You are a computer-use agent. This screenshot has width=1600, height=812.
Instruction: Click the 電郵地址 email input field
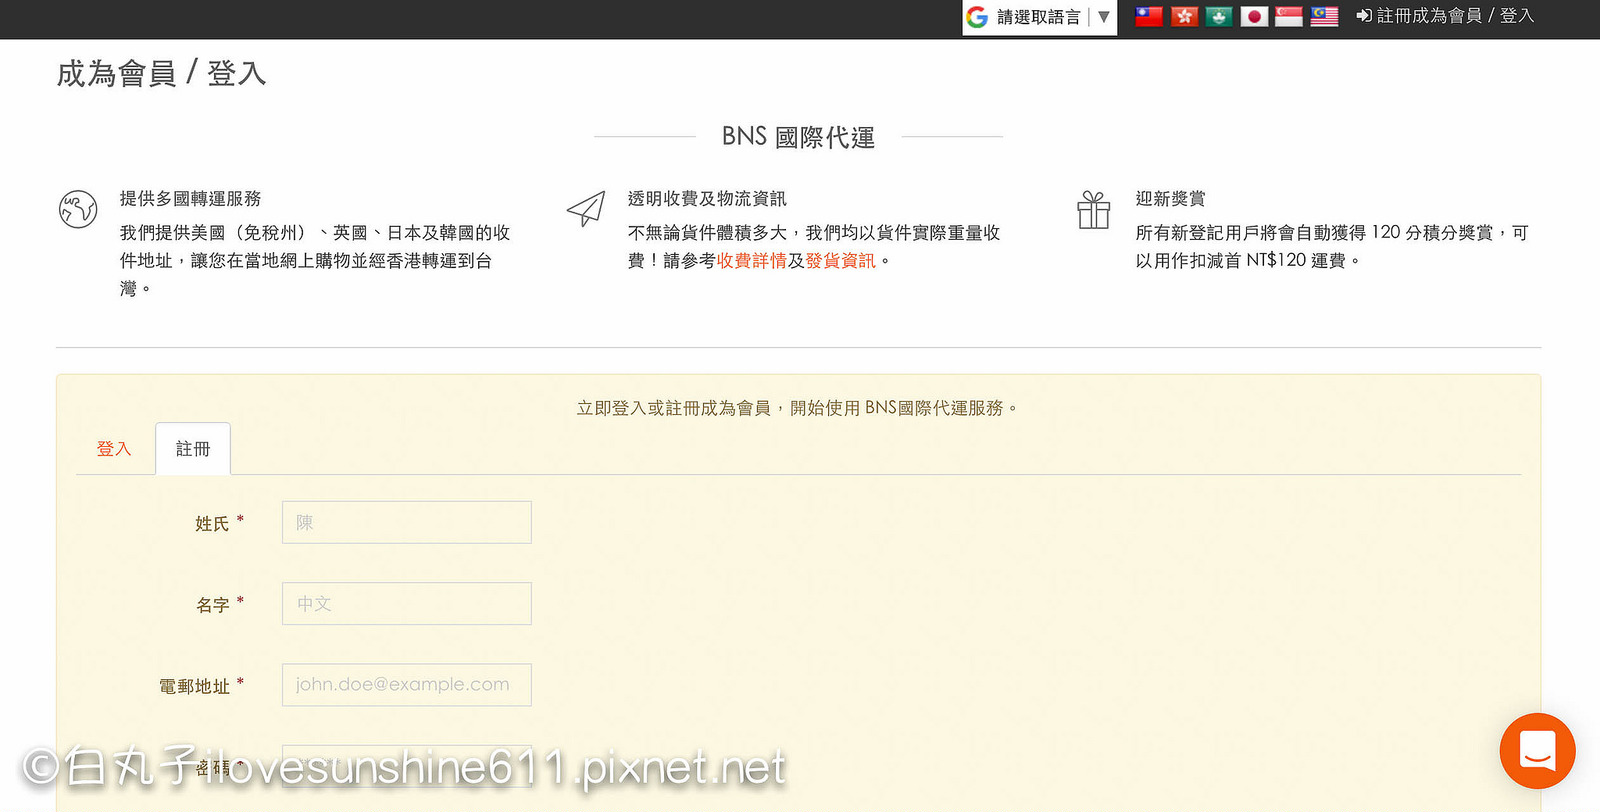pyautogui.click(x=406, y=685)
